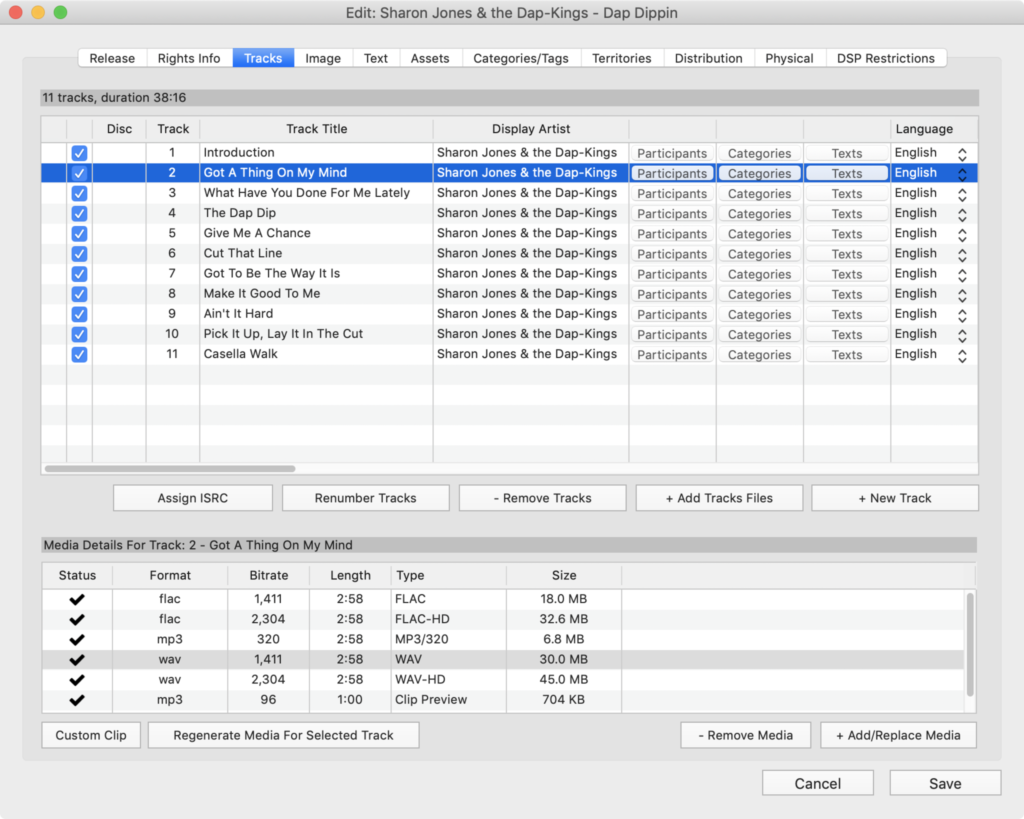The height and width of the screenshot is (819, 1024).
Task: Click status checkmark of WAV 30.0 MB row
Action: coord(77,660)
